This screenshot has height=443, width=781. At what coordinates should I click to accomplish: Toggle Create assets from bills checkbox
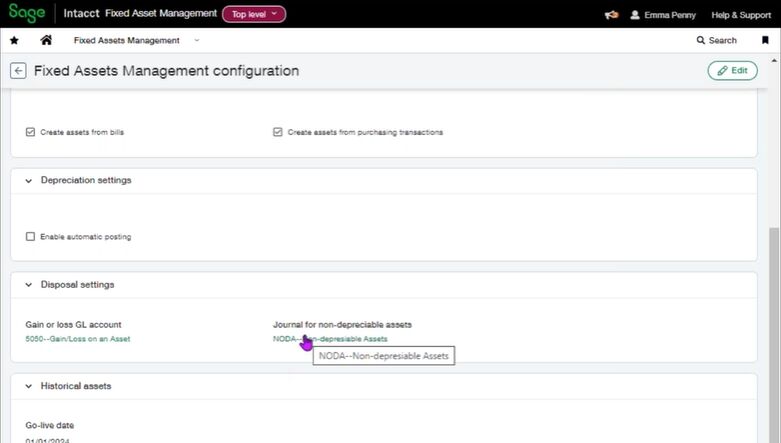[30, 132]
